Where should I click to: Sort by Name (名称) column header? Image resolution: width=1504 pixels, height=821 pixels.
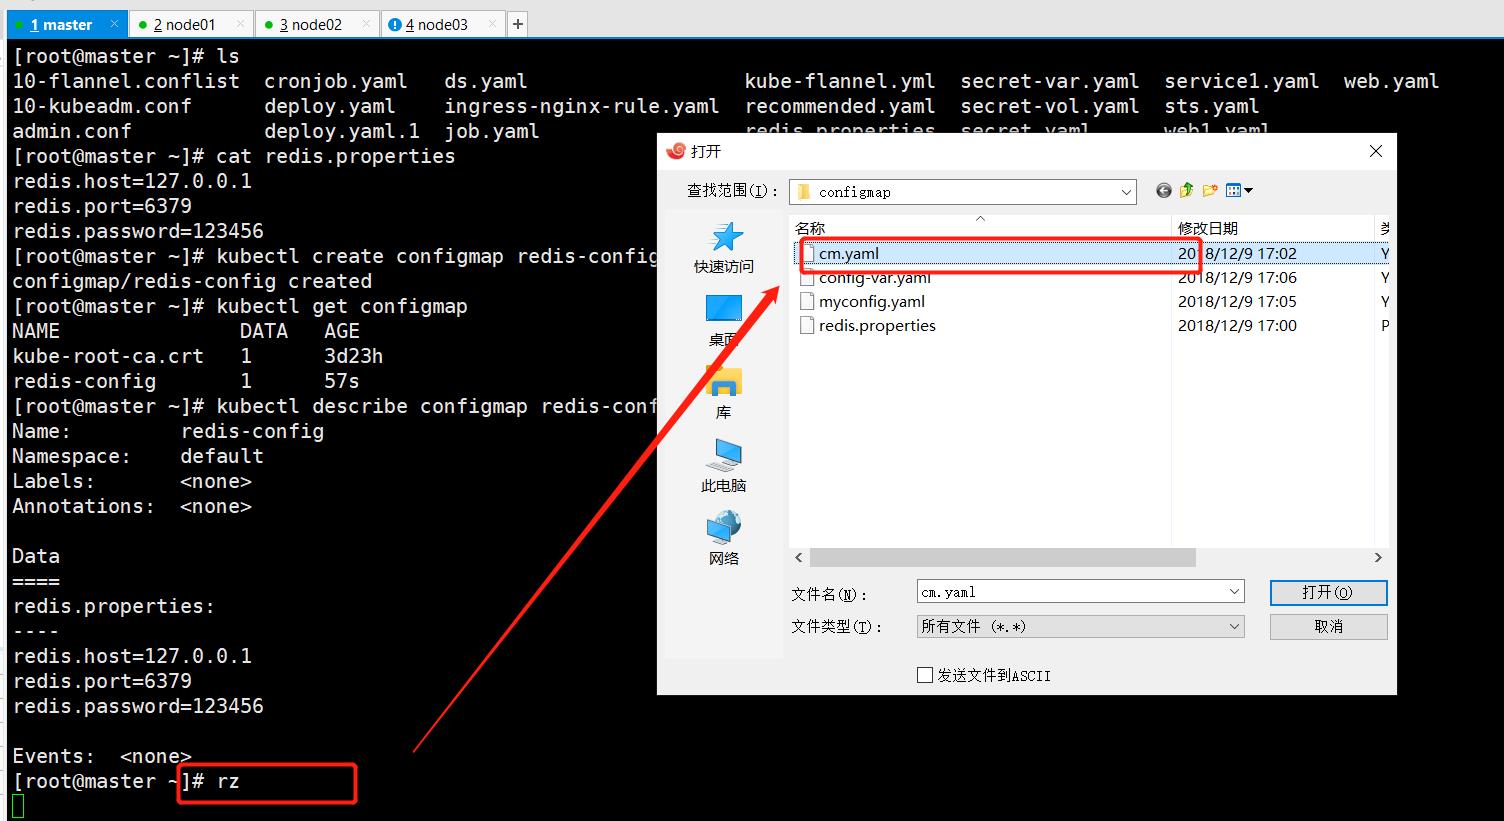click(x=980, y=228)
